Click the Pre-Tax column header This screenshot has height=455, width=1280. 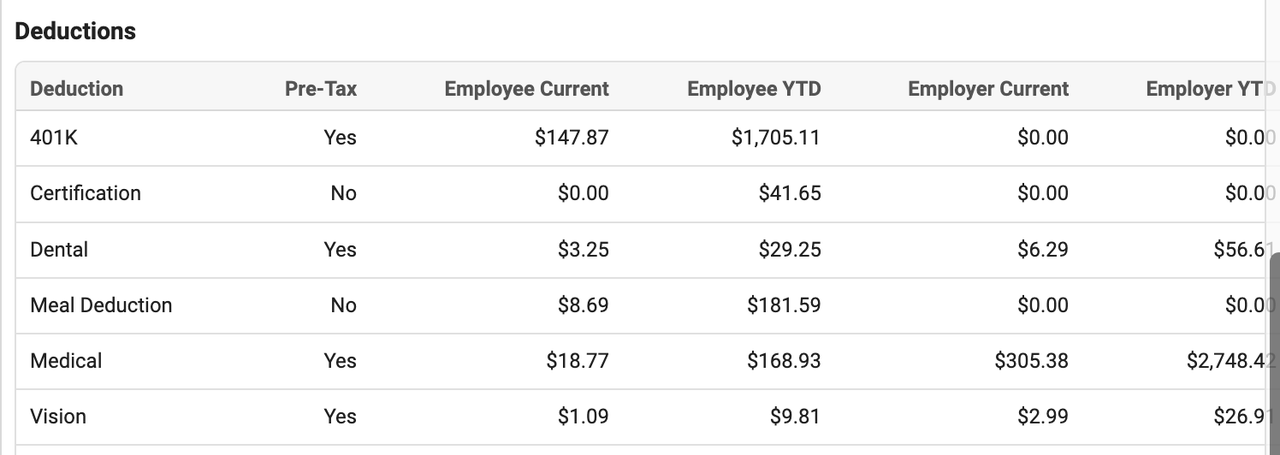click(x=320, y=89)
